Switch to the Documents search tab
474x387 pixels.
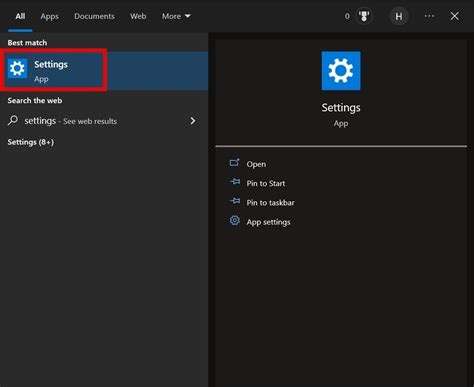[x=94, y=16]
